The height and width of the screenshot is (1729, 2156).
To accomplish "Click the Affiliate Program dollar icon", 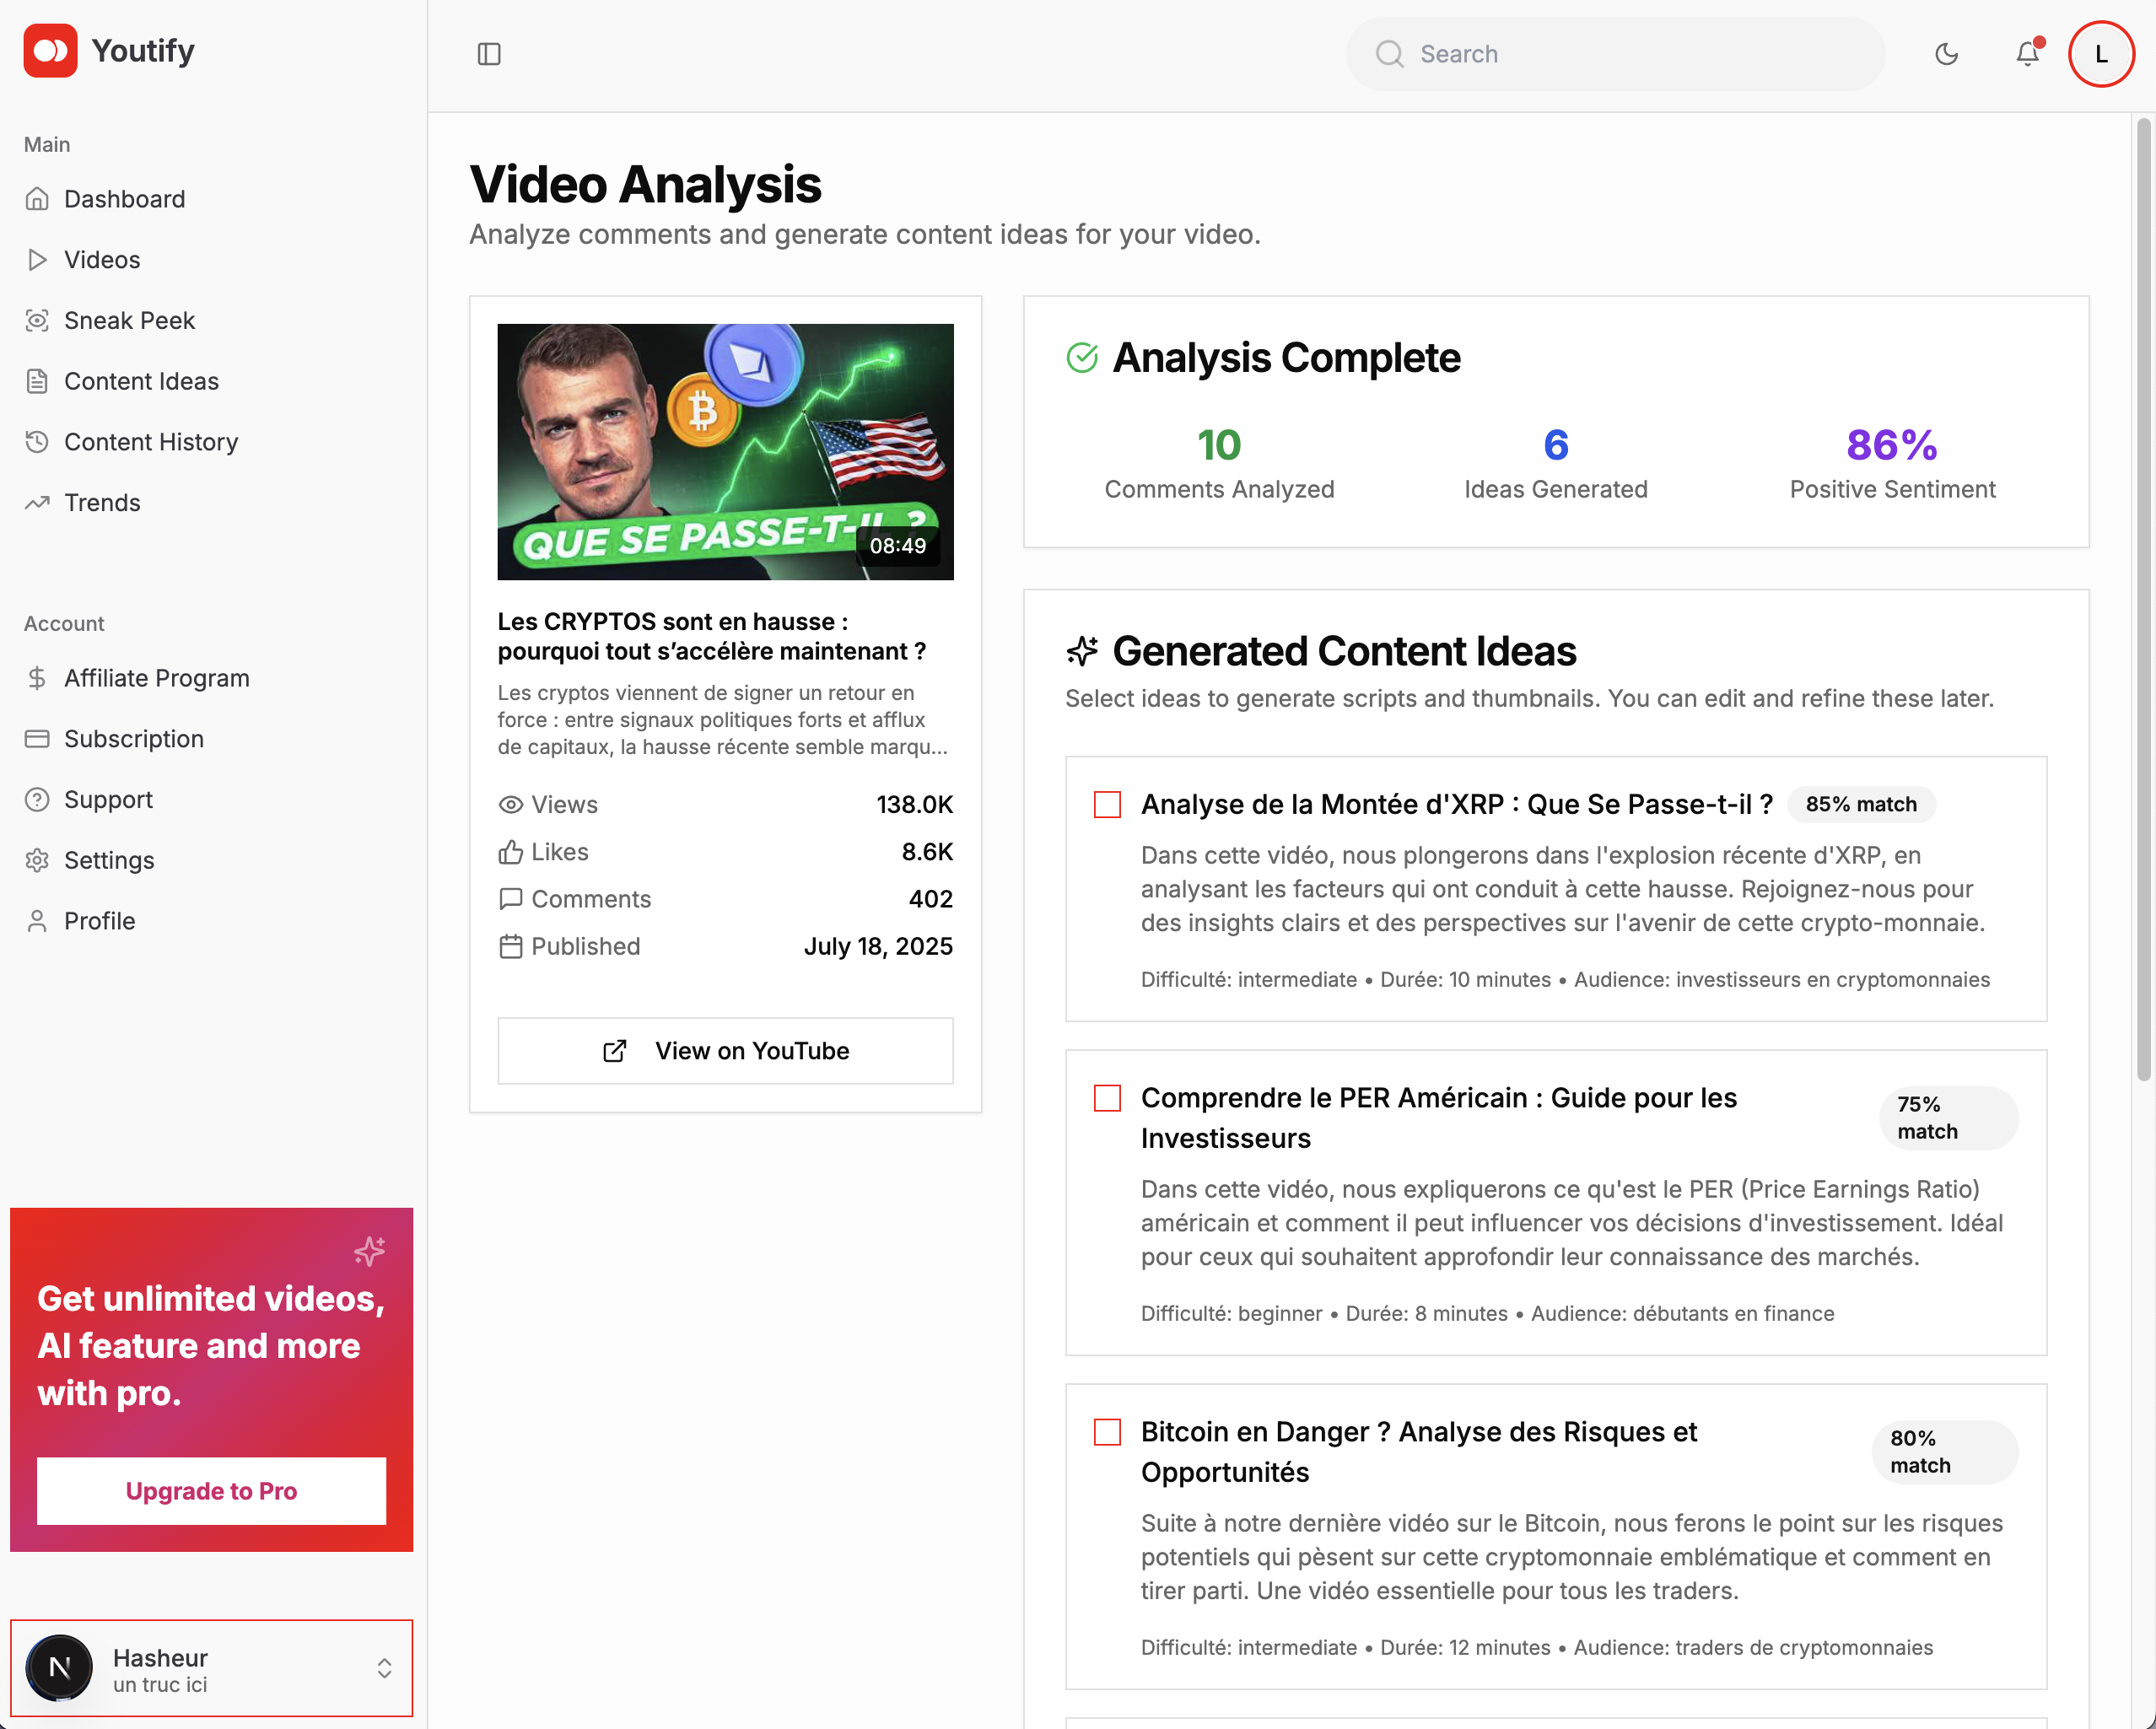I will [37, 678].
